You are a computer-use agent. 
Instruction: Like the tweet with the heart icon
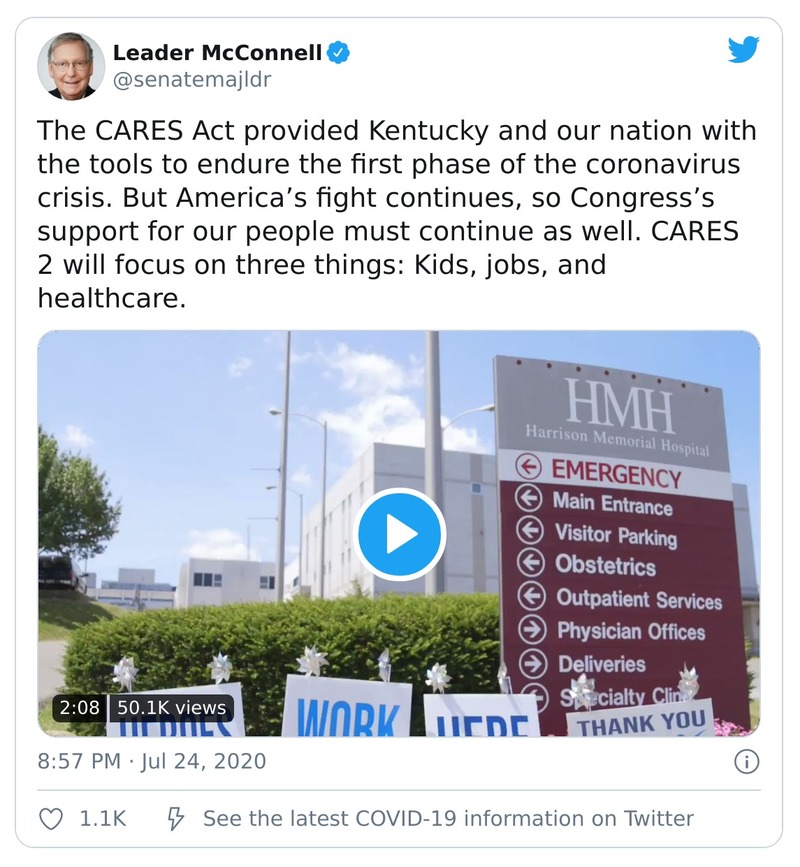[50, 818]
